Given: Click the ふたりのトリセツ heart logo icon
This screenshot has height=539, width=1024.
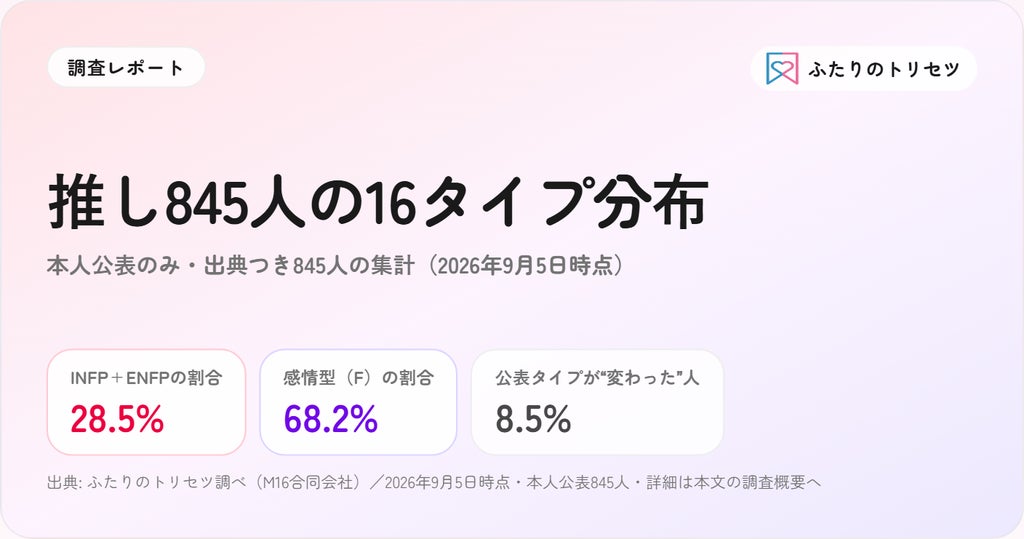Looking at the screenshot, I should coord(782,69).
